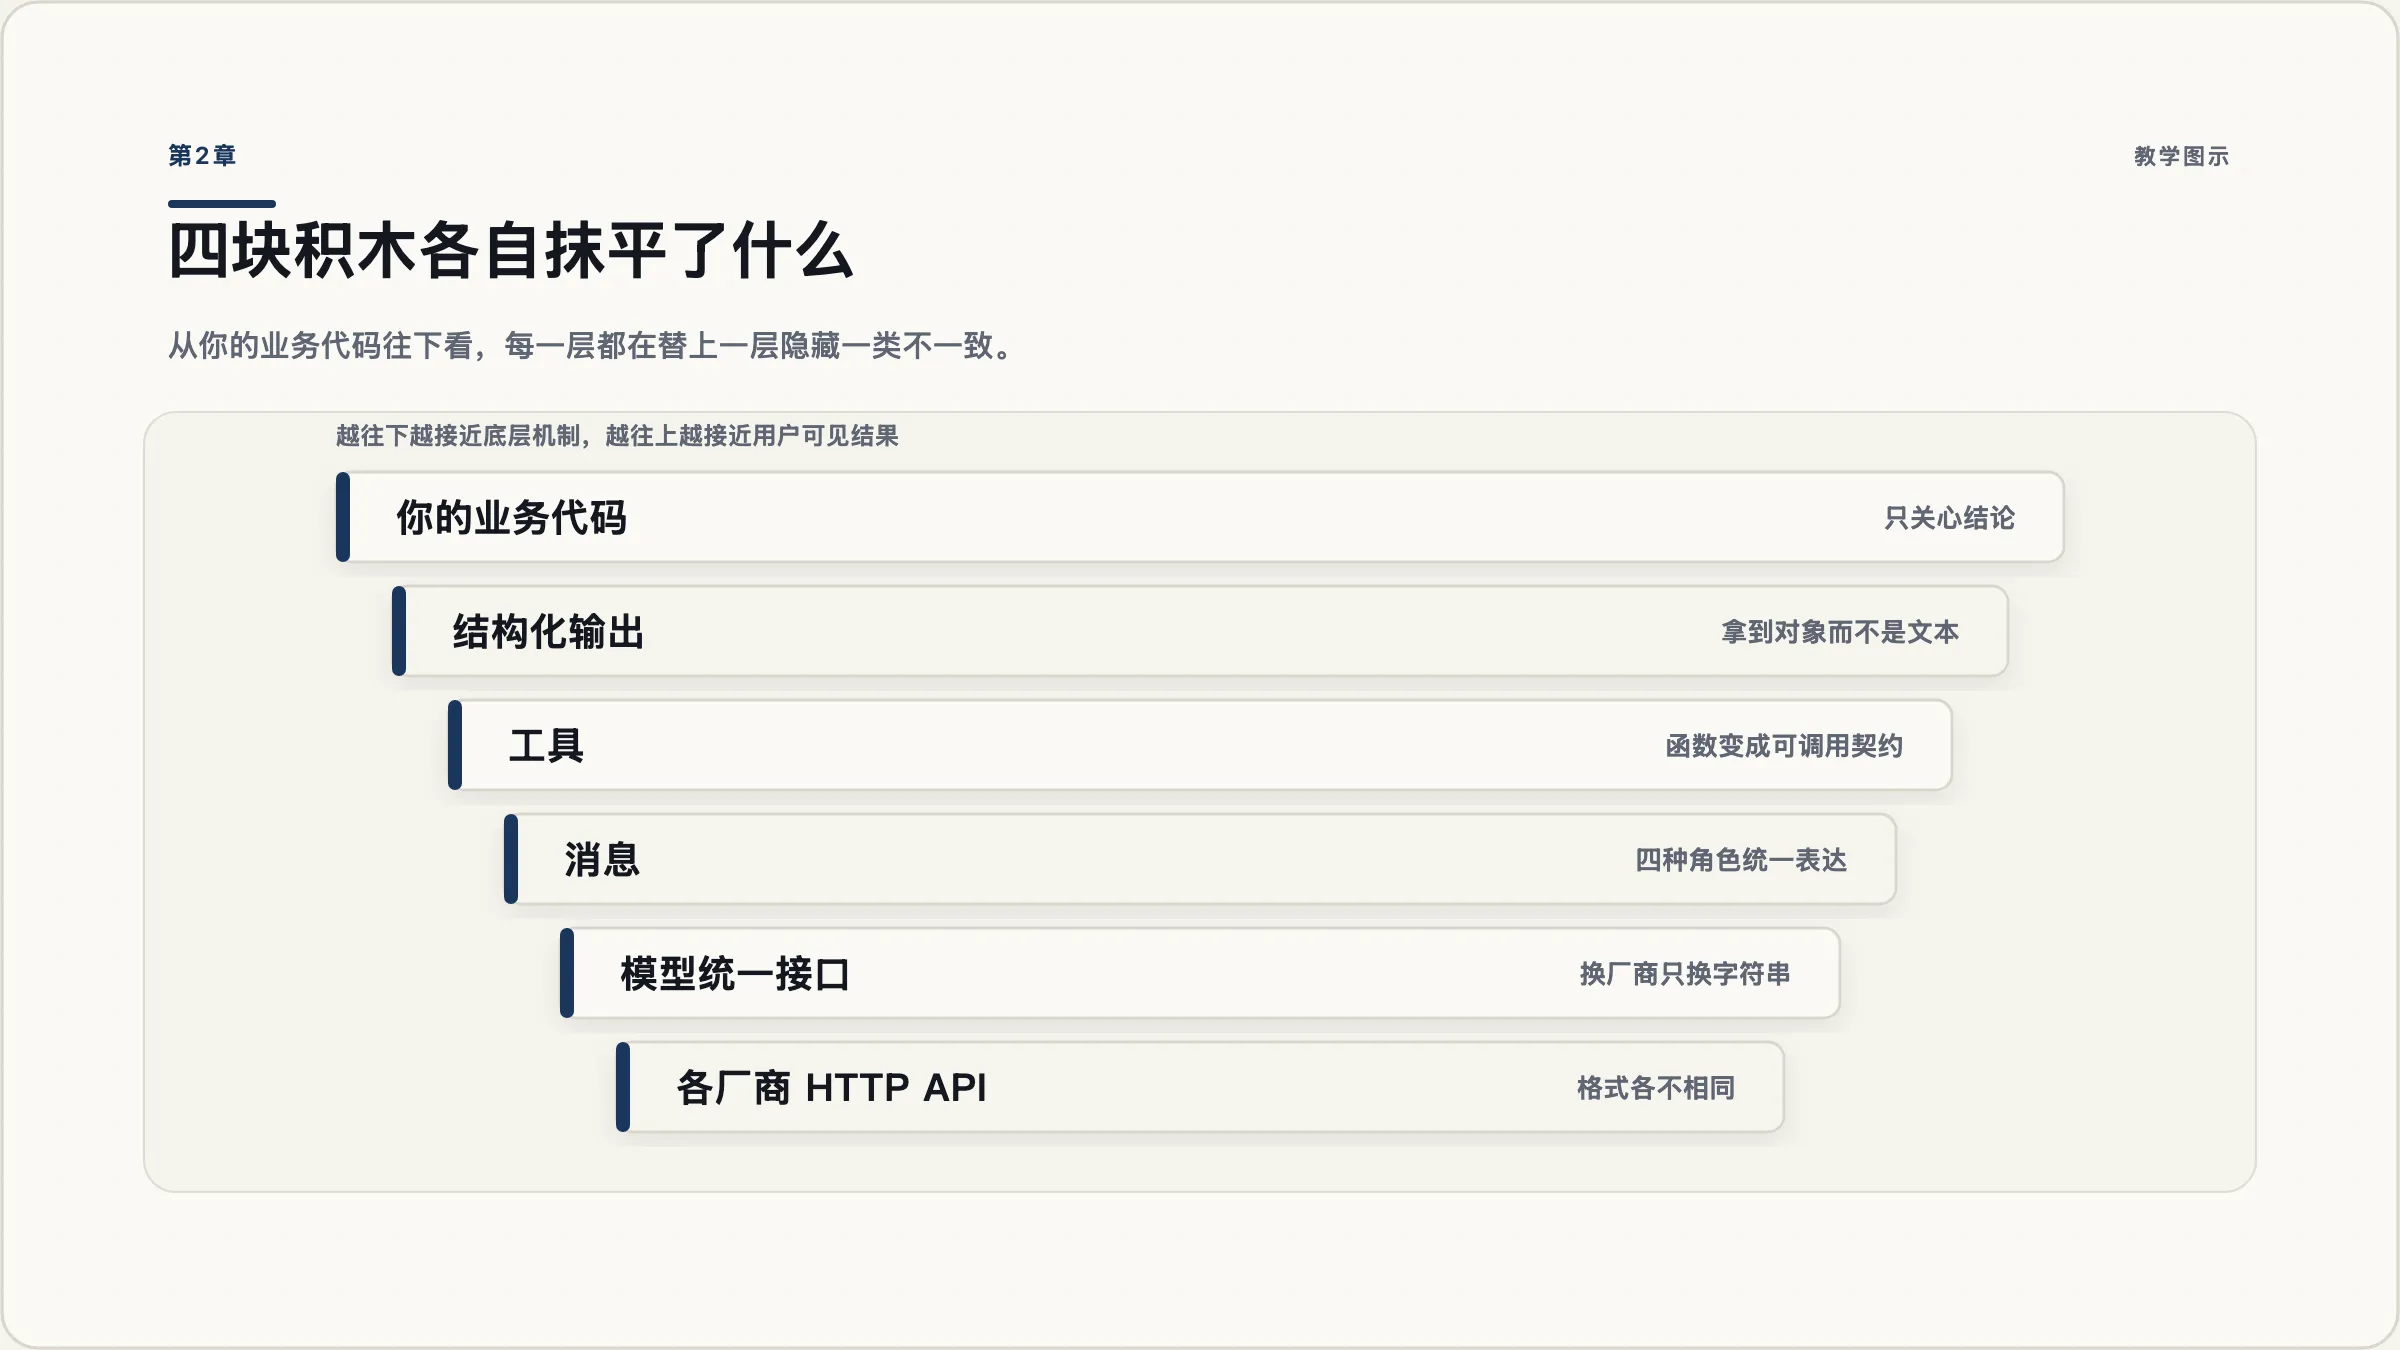Click the note '函数变成可调用契约'
This screenshot has width=2400, height=1350.
click(x=1784, y=746)
